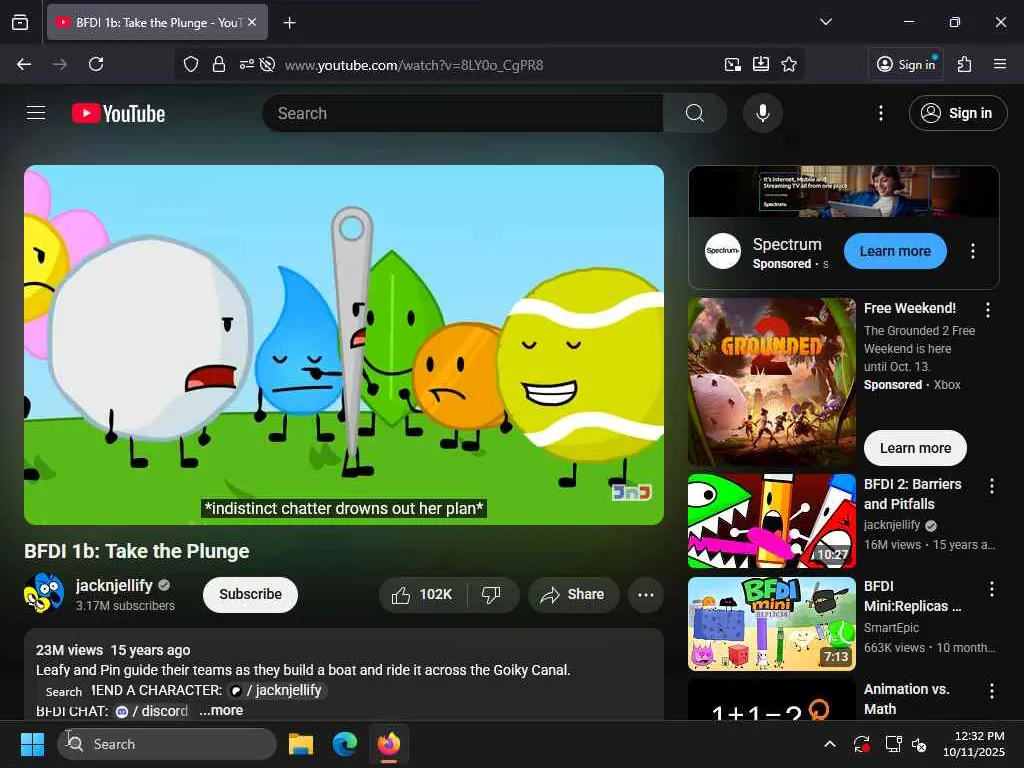Viewport: 1024px width, 768px height.
Task: Show site security padlock info
Action: (219, 64)
